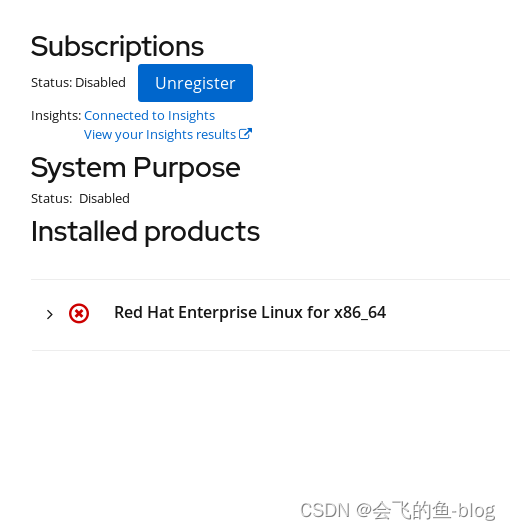Click the x86_64 text in the product name
Screen dimensions: 510x530
coord(360,312)
